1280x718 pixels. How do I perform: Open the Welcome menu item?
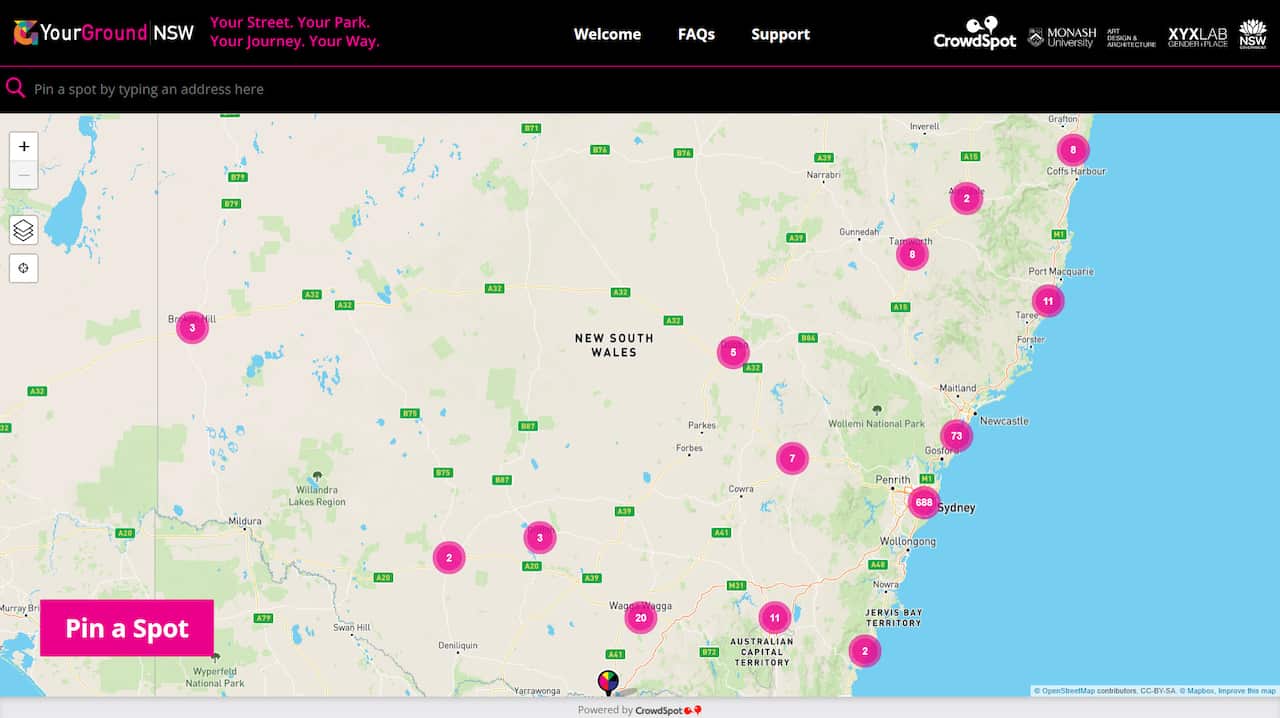[607, 34]
